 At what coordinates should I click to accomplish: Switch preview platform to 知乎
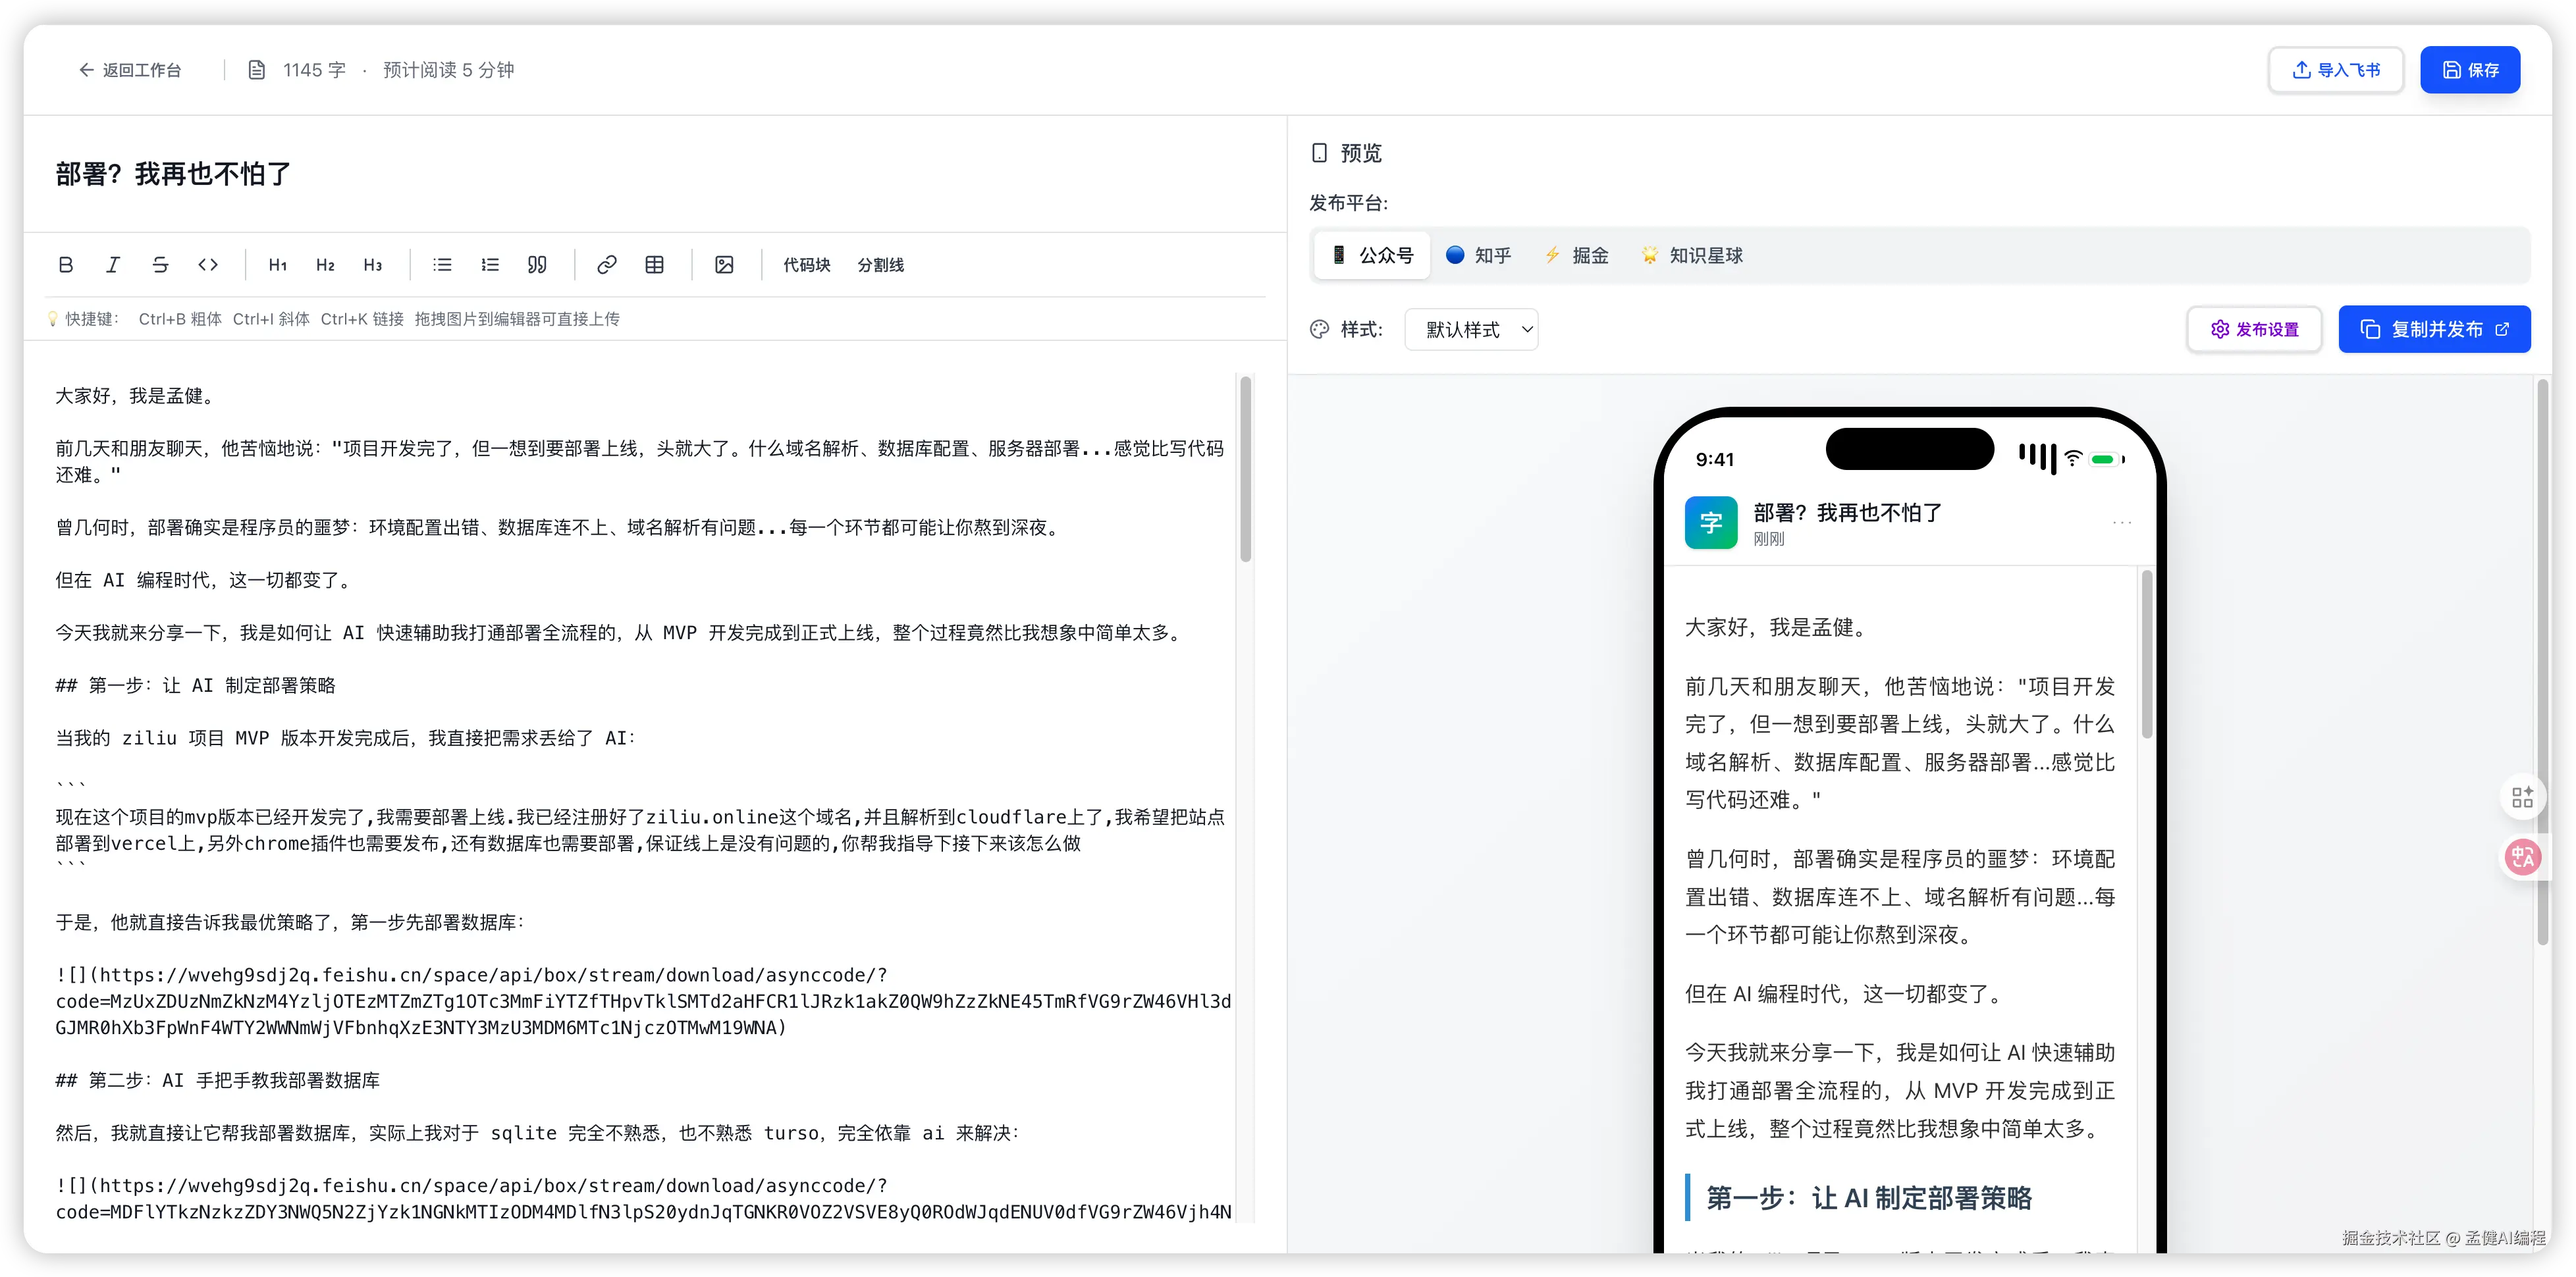(1479, 256)
